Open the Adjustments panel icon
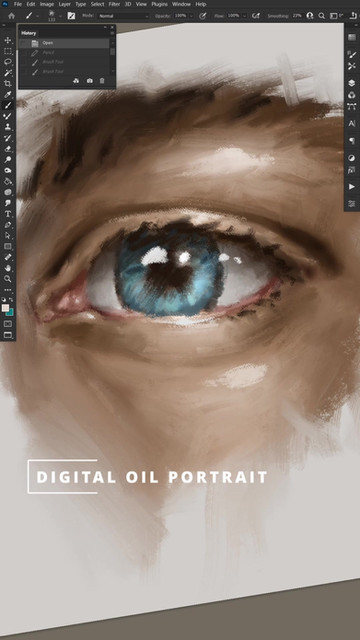 pyautogui.click(x=351, y=158)
